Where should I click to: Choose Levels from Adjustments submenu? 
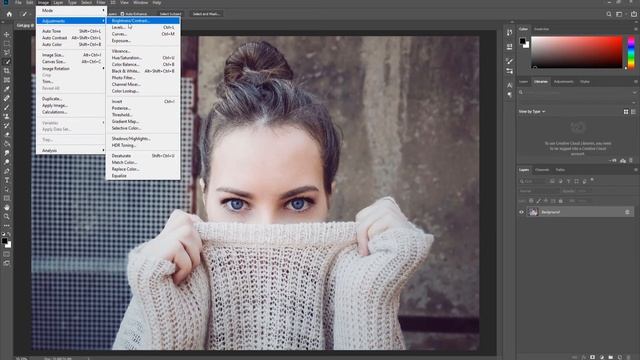click(x=143, y=27)
